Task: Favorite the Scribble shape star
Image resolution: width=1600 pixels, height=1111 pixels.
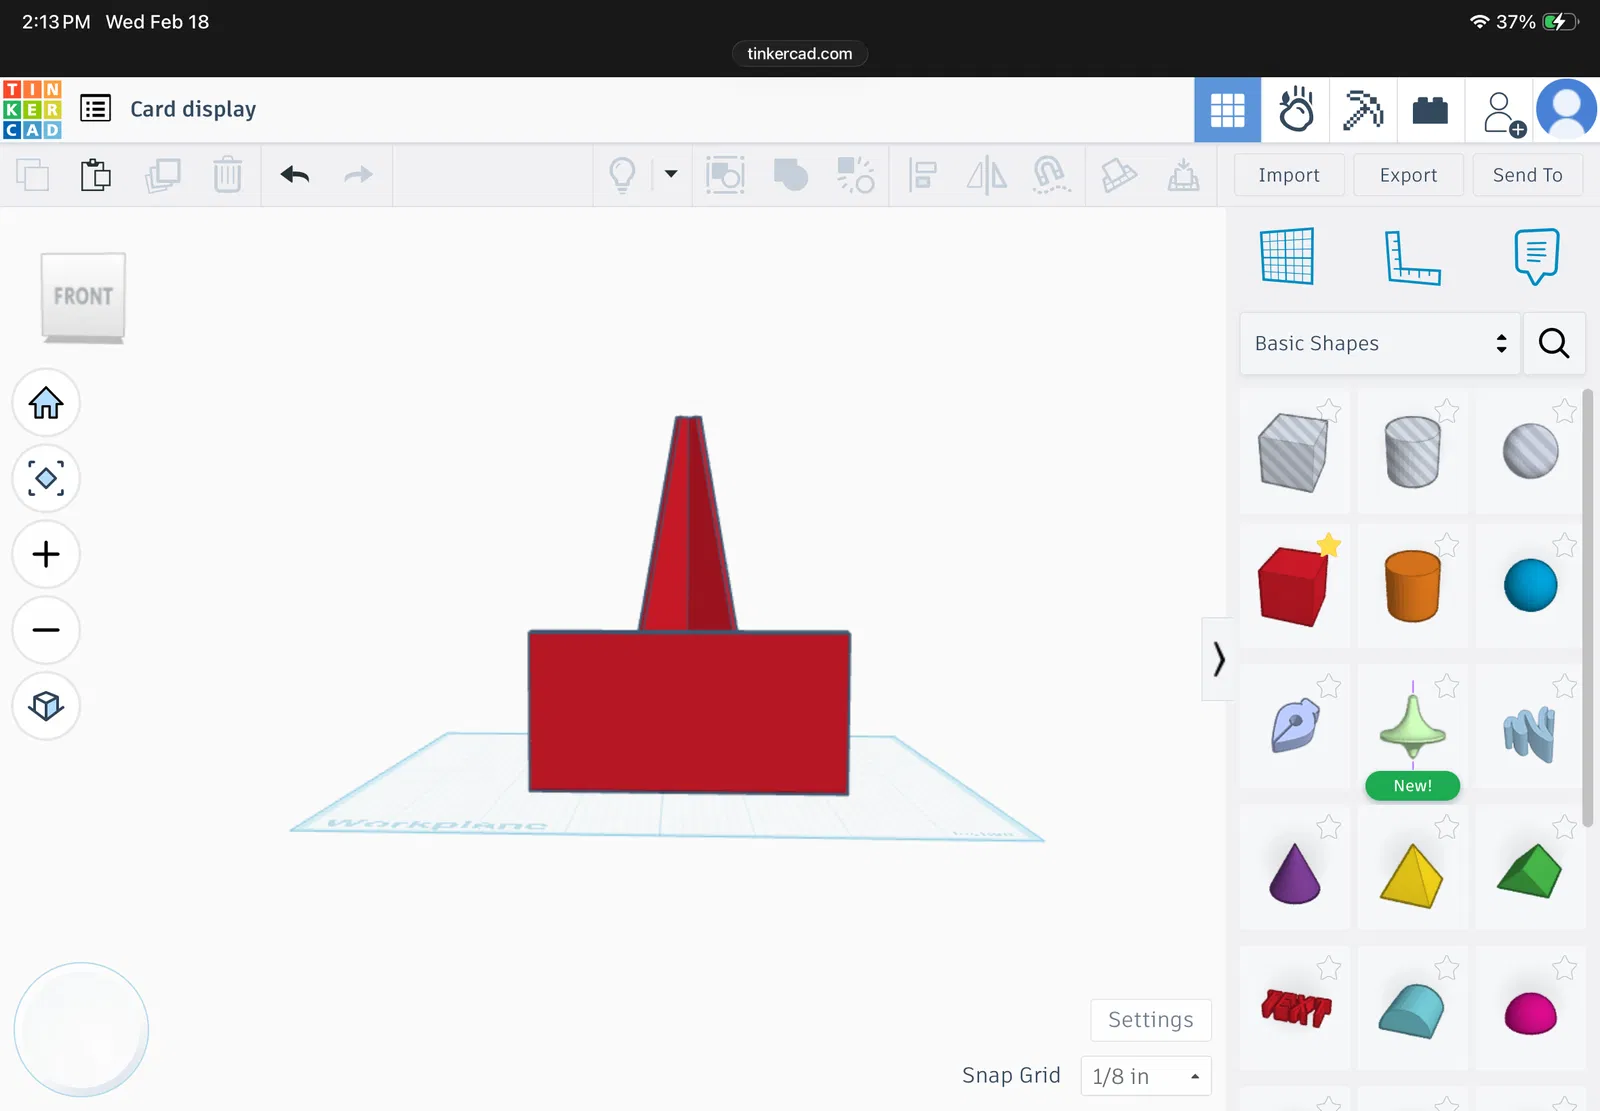Action: pyautogui.click(x=1329, y=686)
